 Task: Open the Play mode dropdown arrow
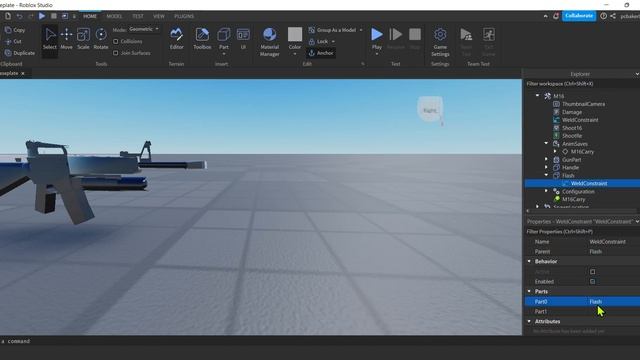click(377, 54)
